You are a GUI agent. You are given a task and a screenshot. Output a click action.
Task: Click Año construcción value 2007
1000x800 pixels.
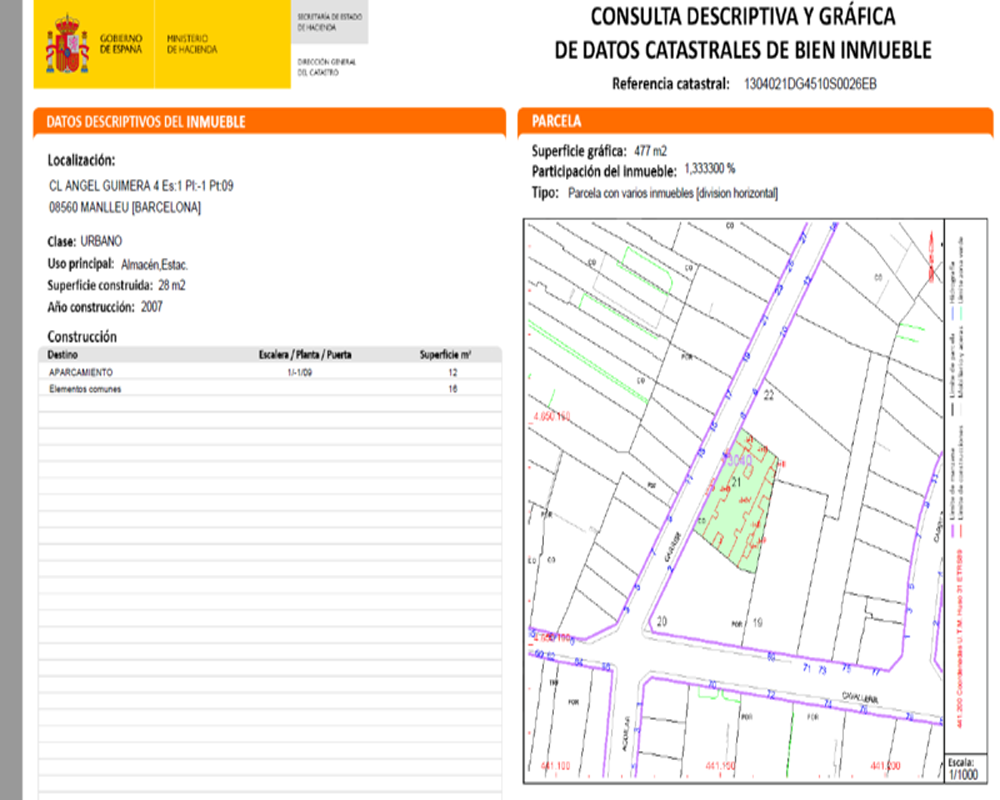152,307
